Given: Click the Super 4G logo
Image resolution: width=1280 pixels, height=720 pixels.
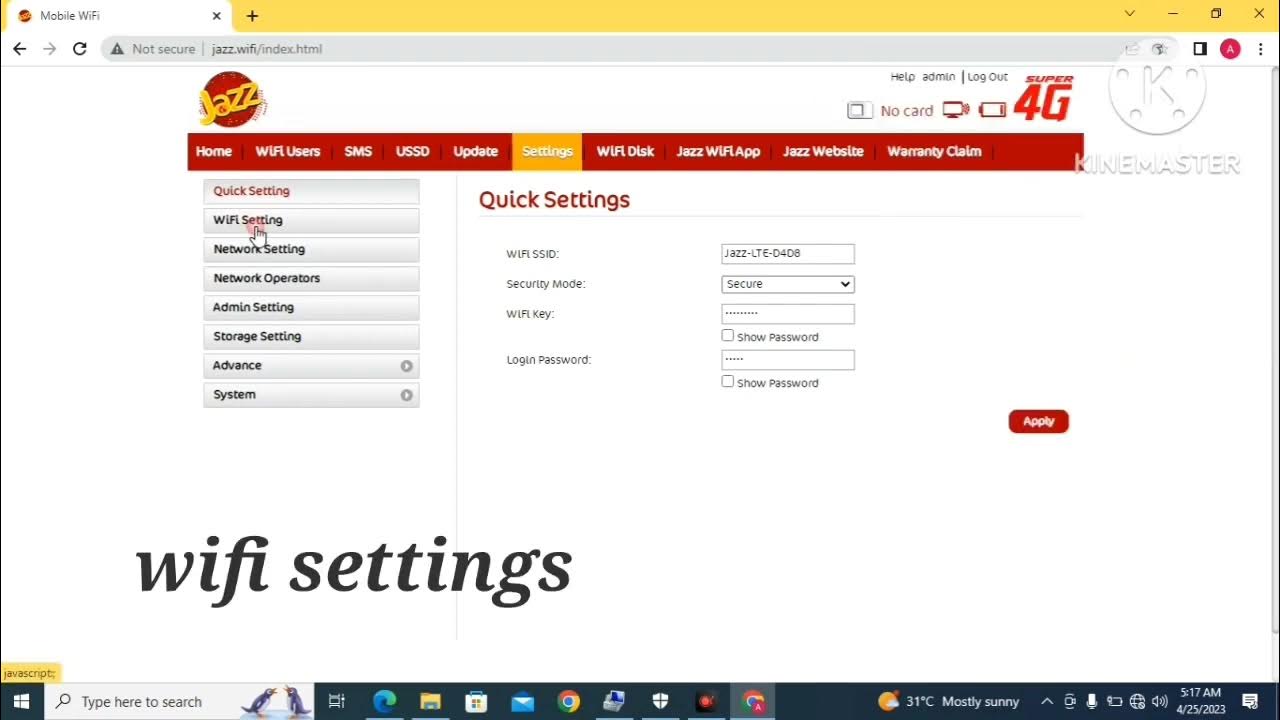Looking at the screenshot, I should pyautogui.click(x=1044, y=98).
